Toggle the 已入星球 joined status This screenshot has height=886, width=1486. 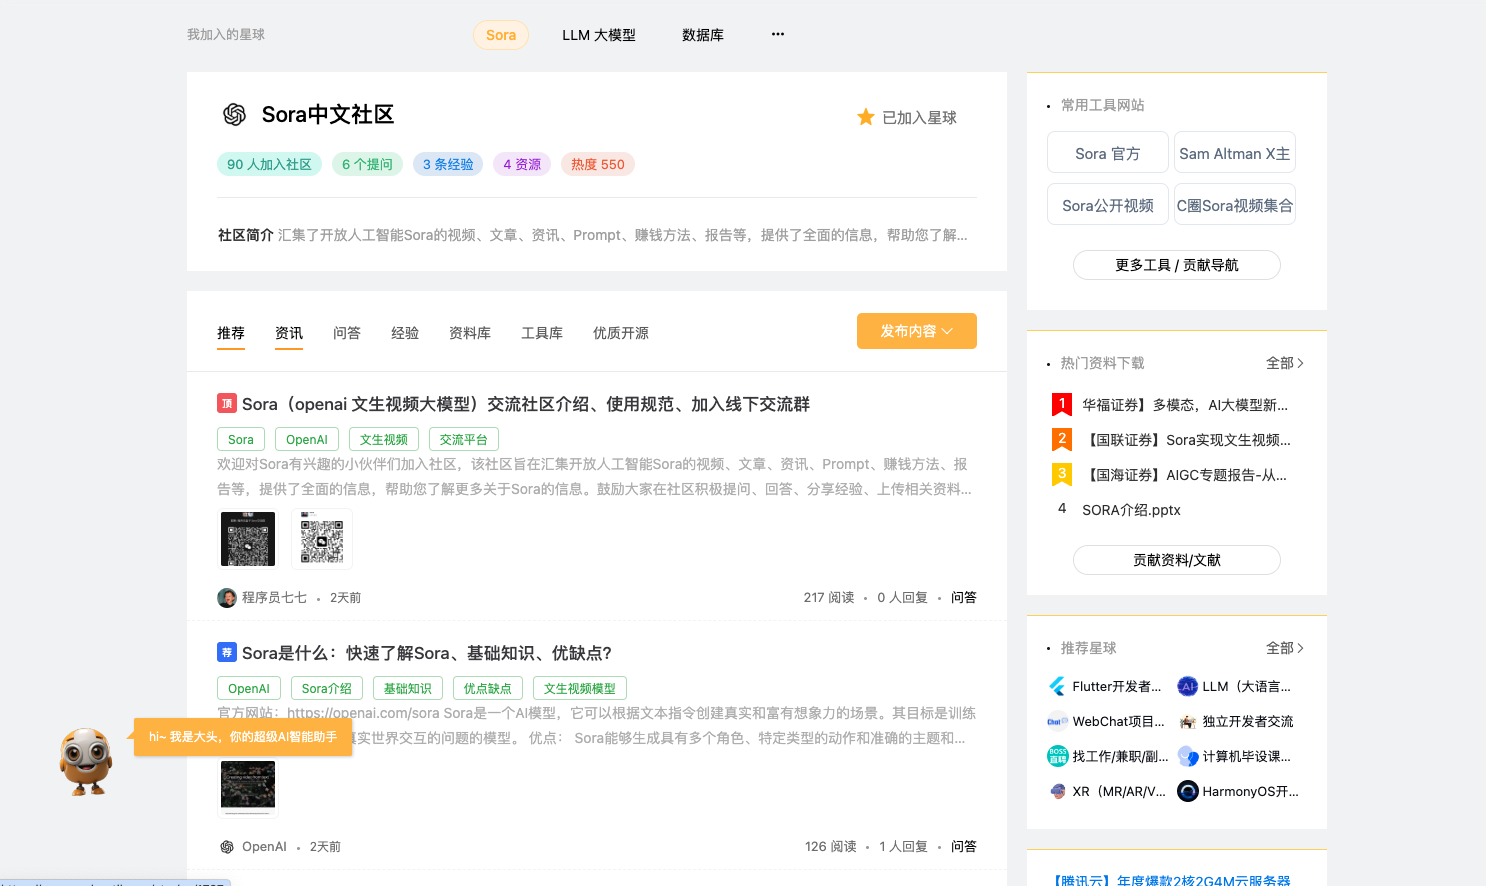[x=907, y=117]
